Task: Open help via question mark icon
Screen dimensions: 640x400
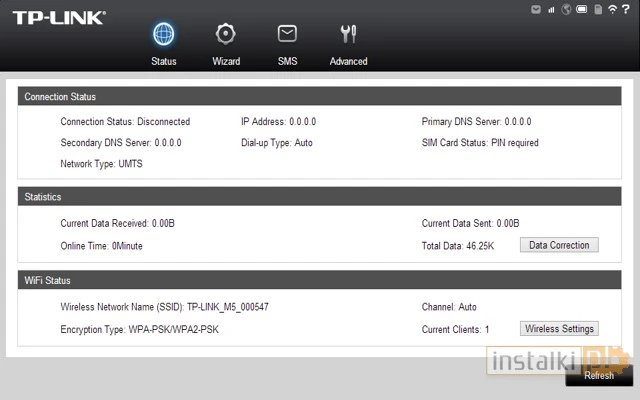Action: tap(627, 9)
